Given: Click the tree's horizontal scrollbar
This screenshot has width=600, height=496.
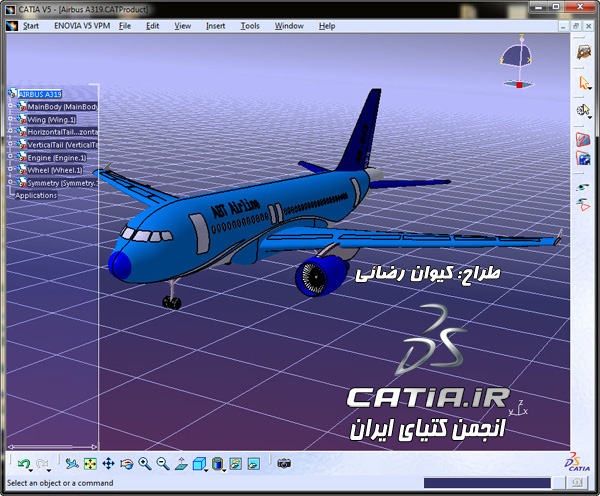Looking at the screenshot, I should click(x=52, y=447).
